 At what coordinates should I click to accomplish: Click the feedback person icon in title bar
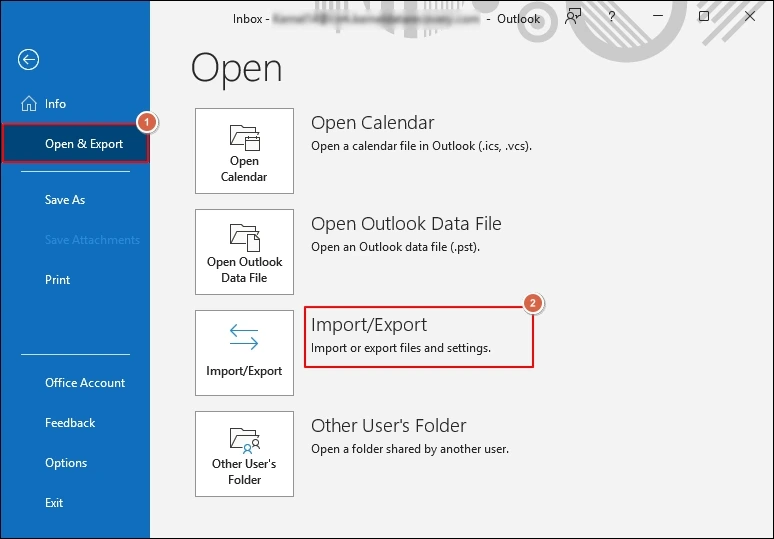click(573, 17)
